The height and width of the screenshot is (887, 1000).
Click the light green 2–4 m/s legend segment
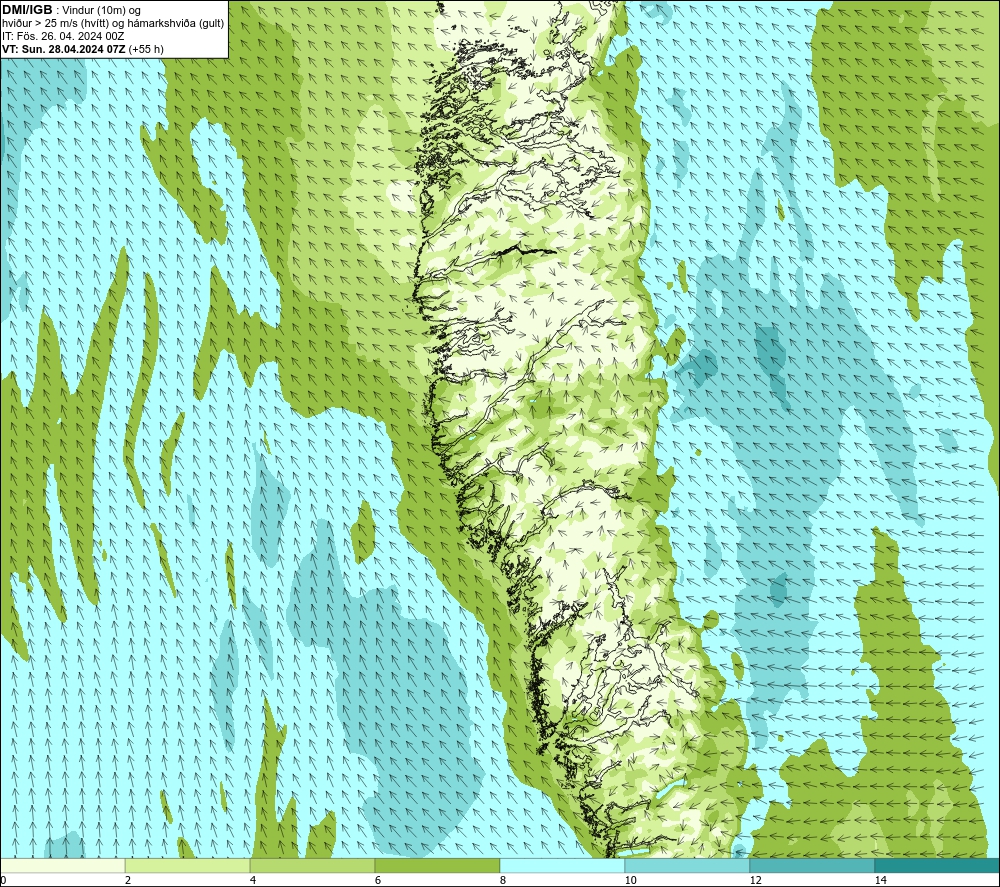tap(188, 865)
